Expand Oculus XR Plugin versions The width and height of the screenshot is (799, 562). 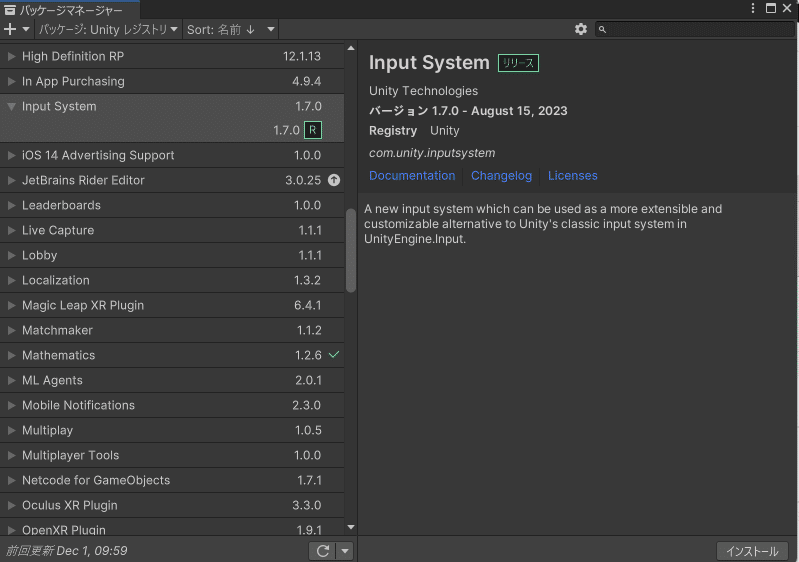[x=11, y=504]
